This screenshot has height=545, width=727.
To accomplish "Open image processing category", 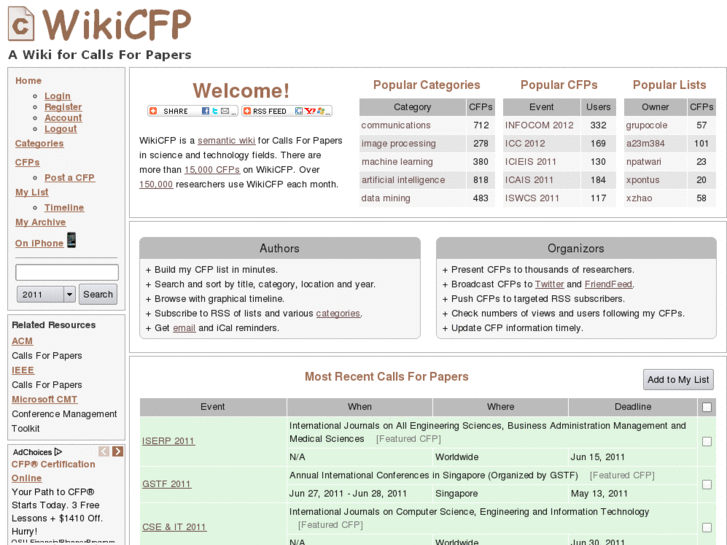I will point(398,144).
